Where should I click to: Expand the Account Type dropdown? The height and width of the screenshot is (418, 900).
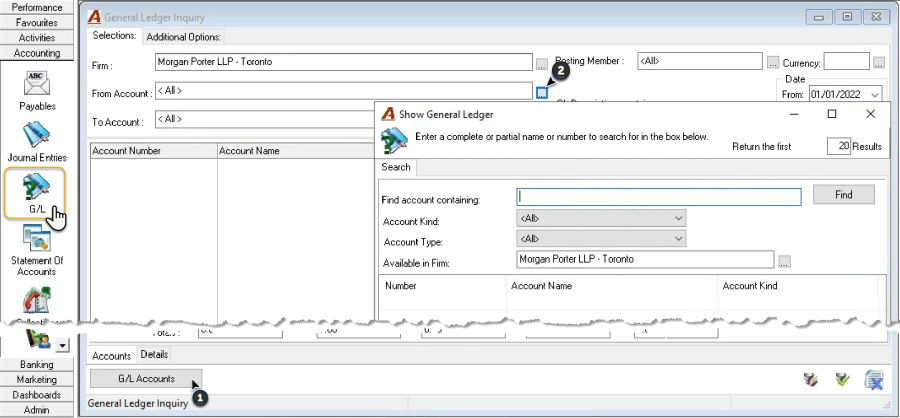point(679,238)
